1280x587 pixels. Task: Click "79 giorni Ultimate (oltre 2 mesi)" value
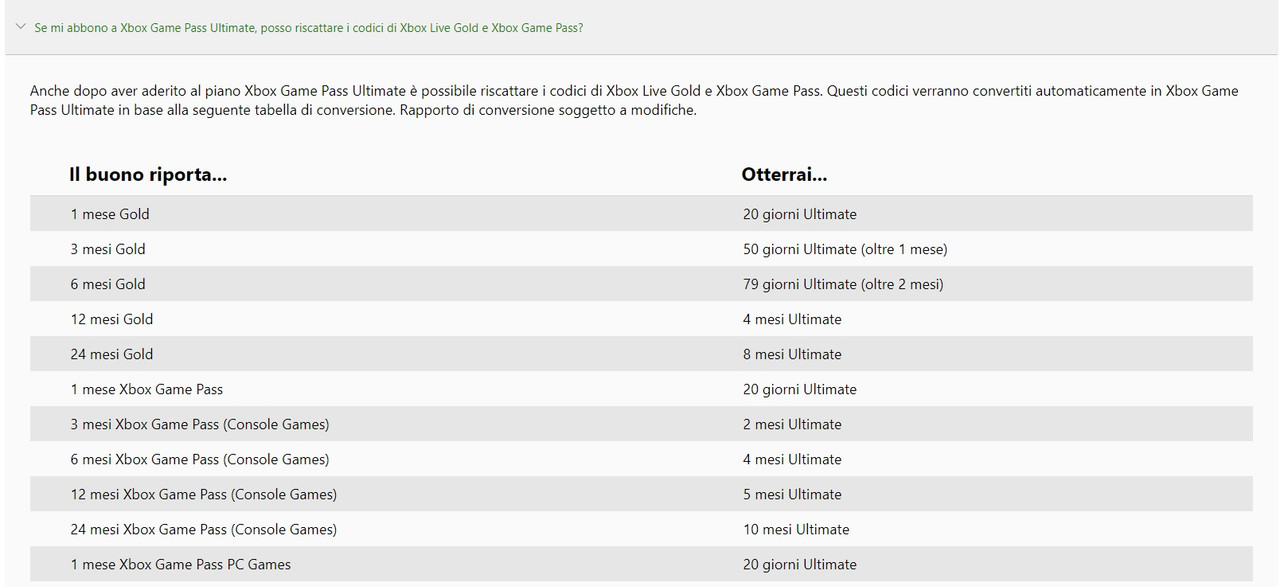[843, 284]
